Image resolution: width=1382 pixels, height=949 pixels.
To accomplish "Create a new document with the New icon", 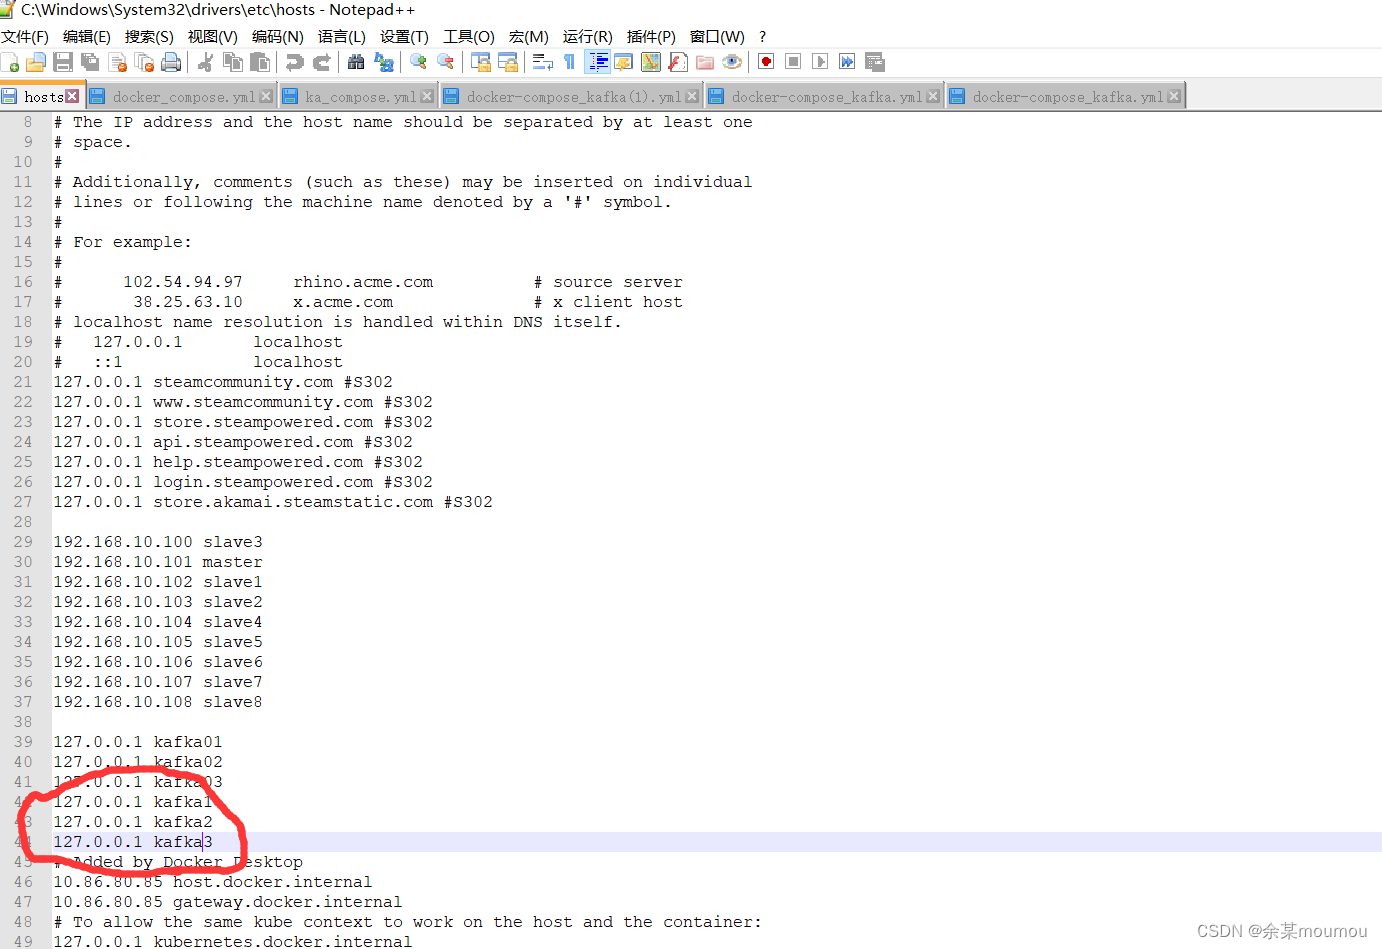I will pos(10,62).
